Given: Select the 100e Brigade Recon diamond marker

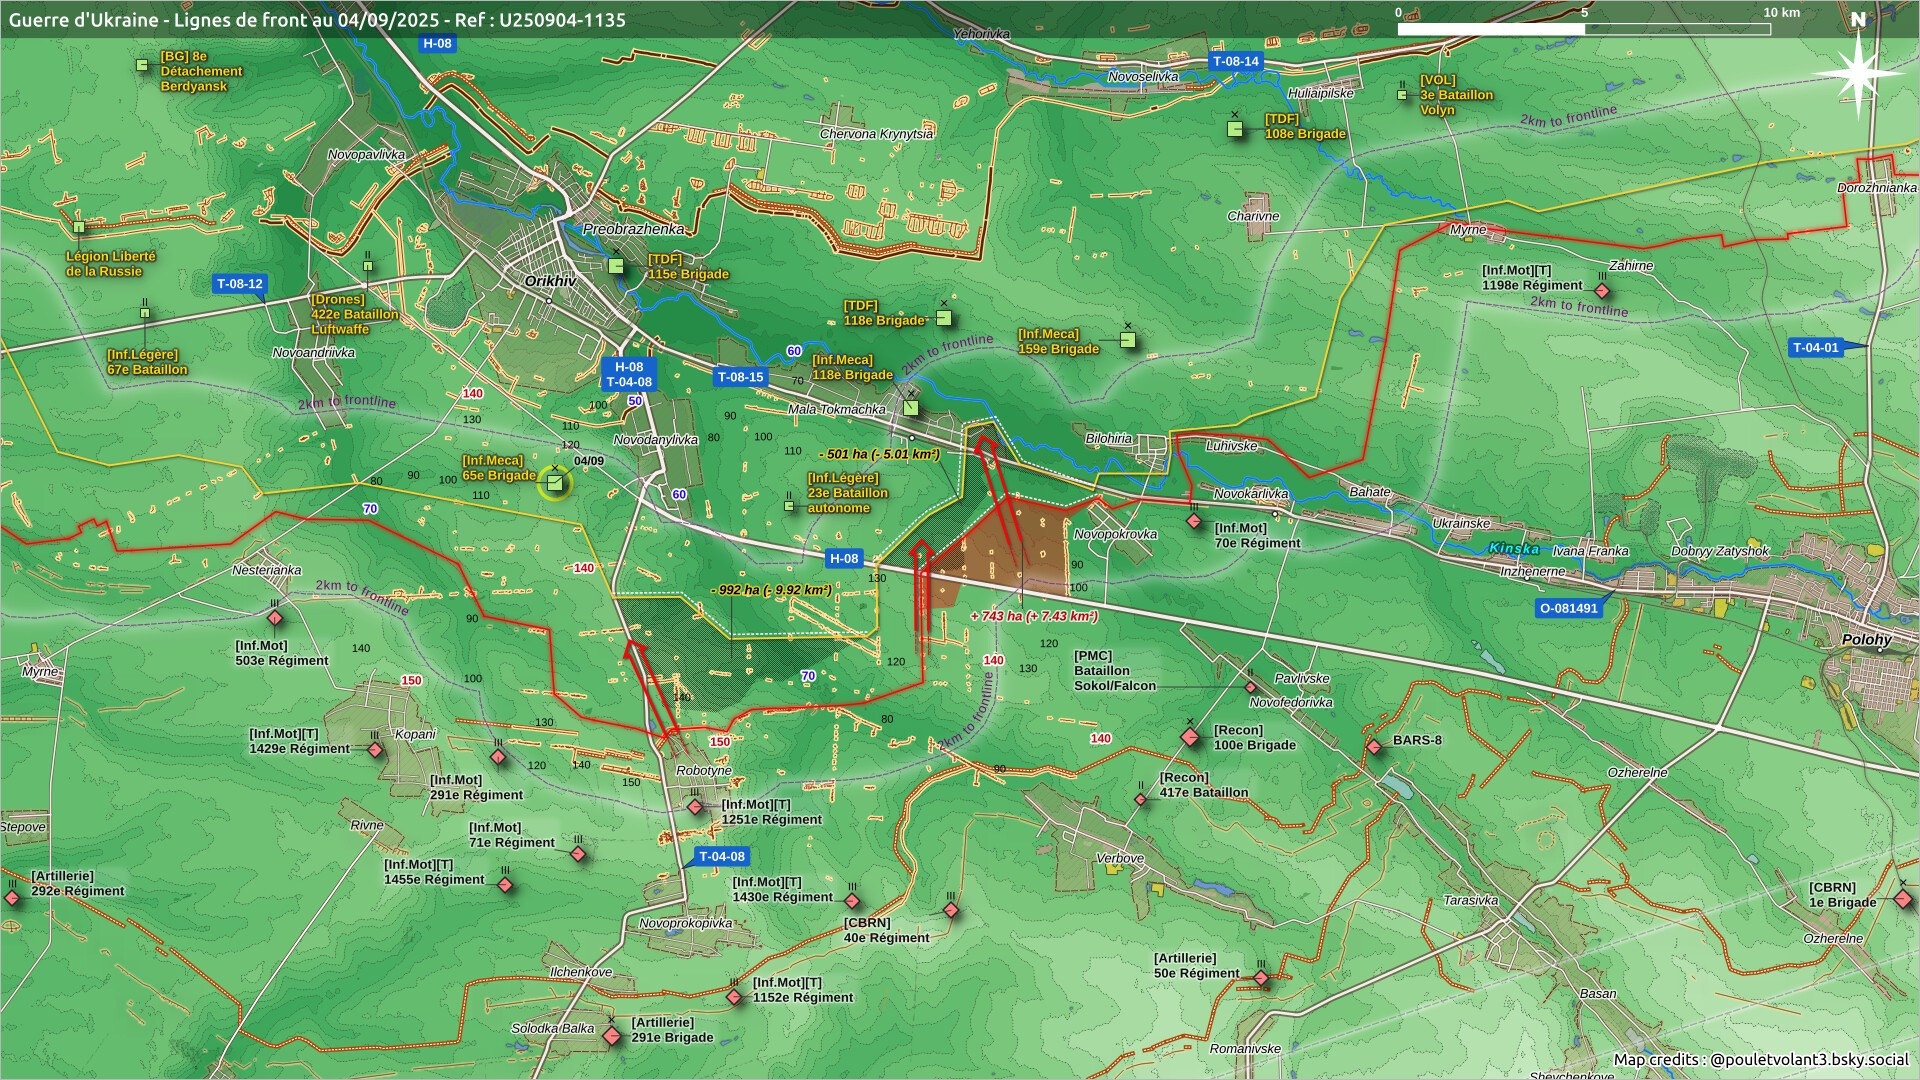Looking at the screenshot, I should (1190, 738).
